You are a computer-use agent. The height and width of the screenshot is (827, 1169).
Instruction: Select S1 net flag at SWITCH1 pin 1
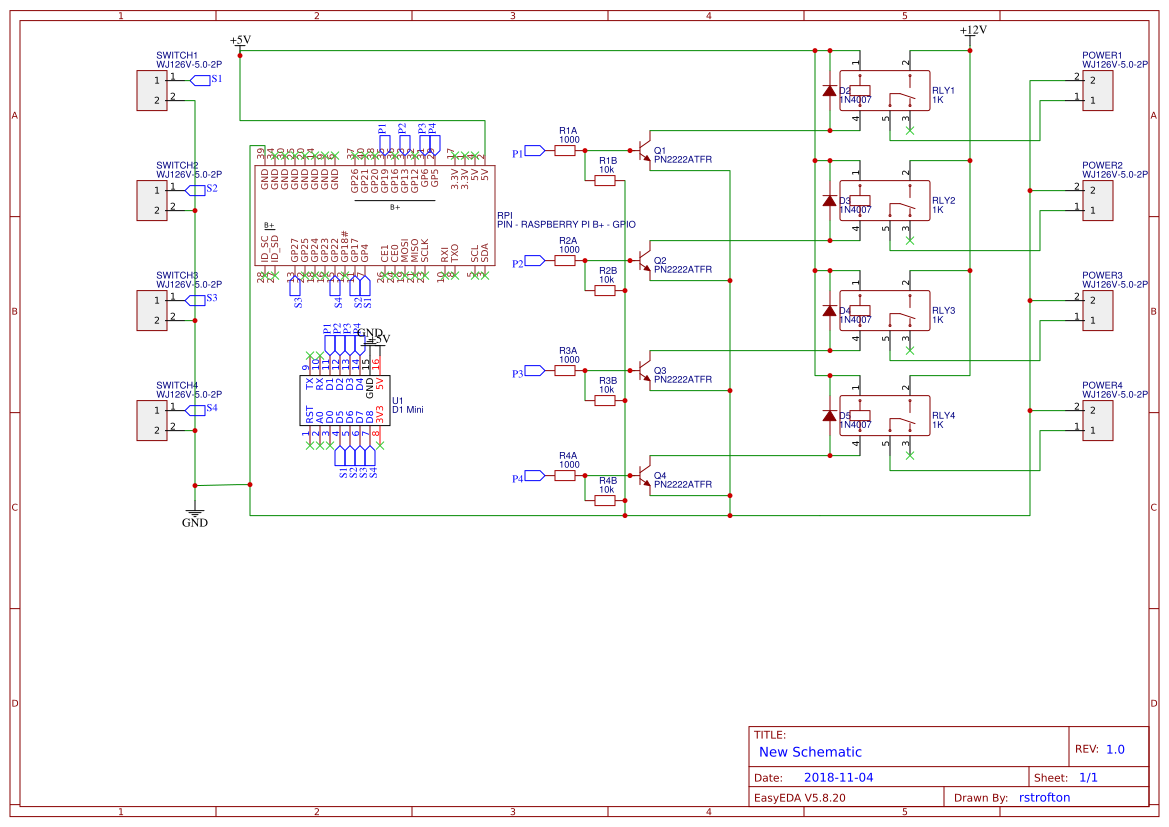[201, 80]
